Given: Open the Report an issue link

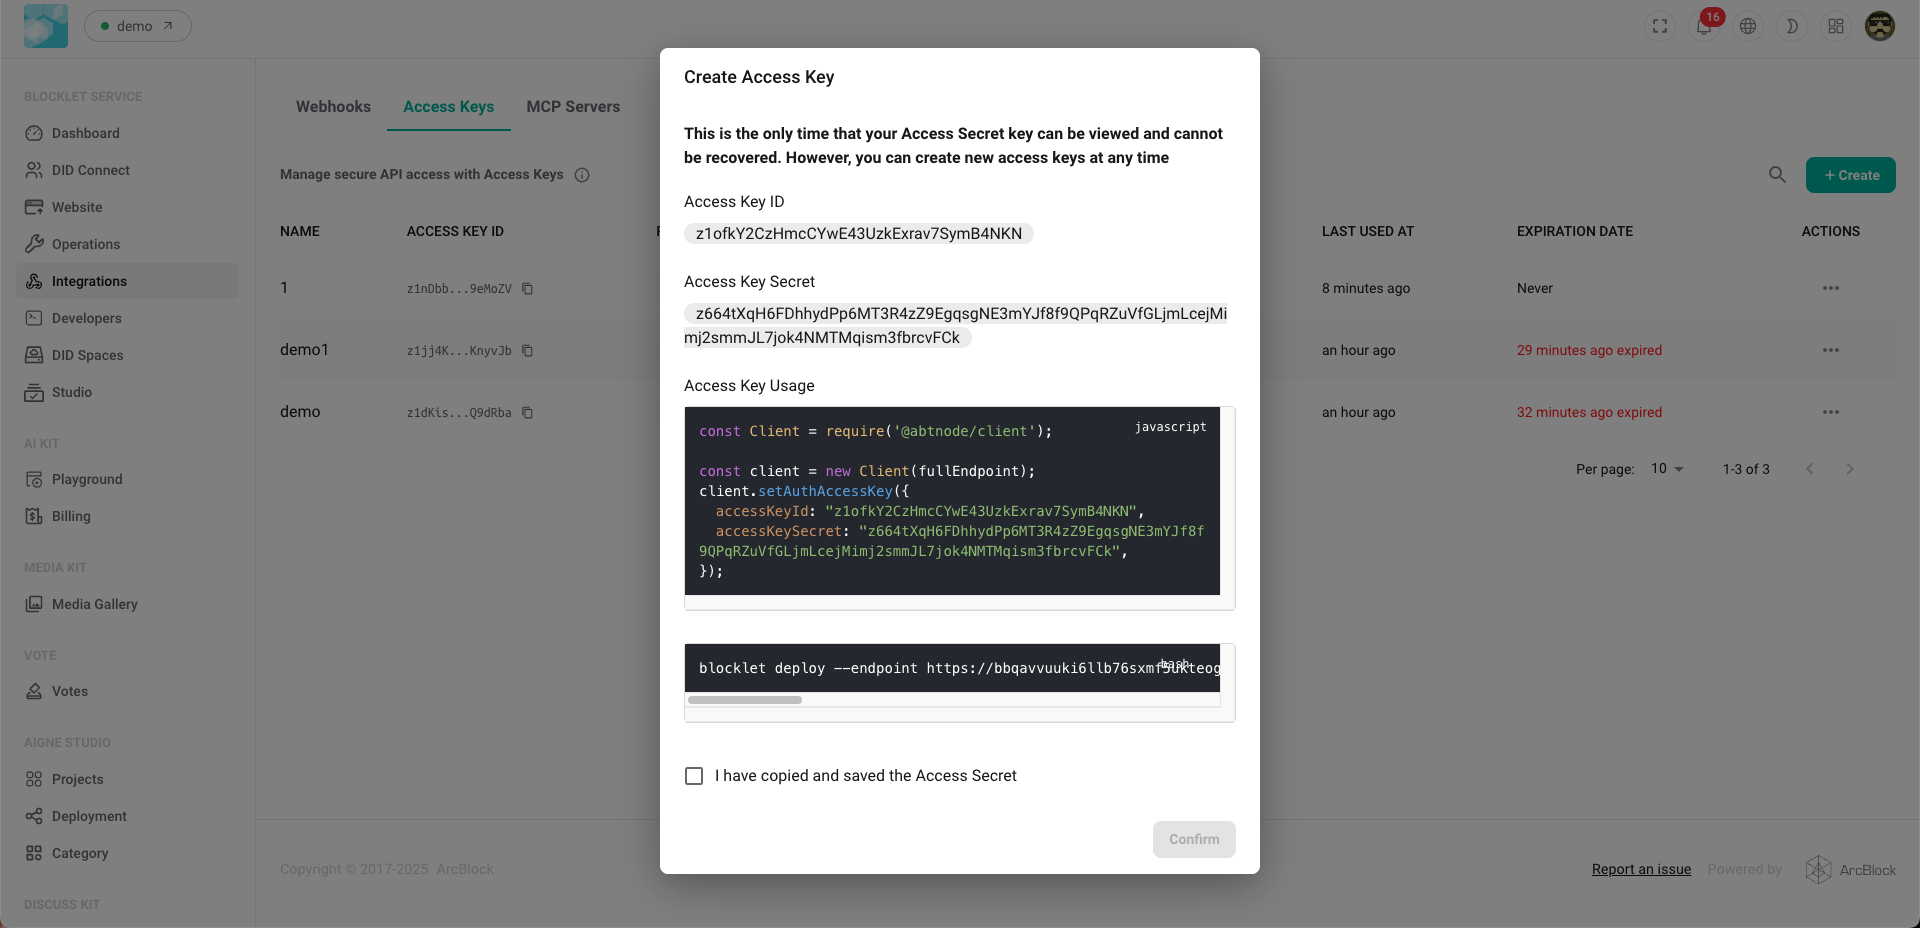Looking at the screenshot, I should pyautogui.click(x=1641, y=869).
